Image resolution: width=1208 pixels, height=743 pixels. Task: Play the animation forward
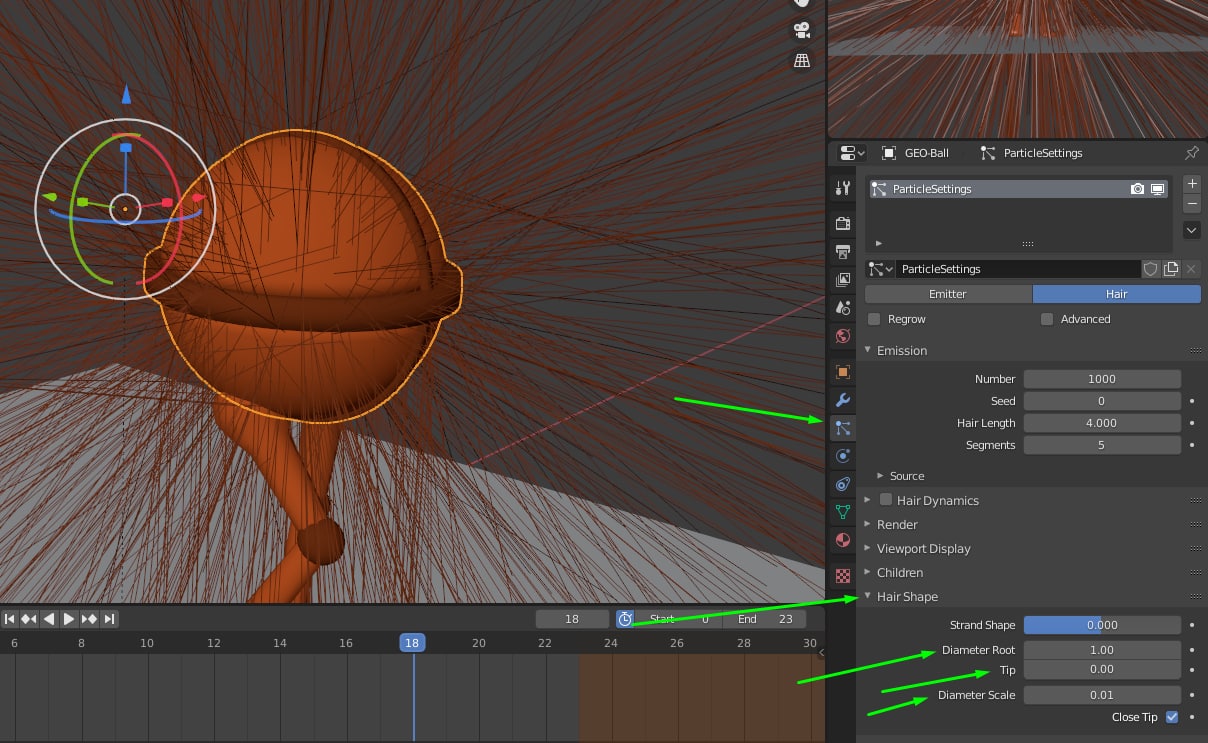pos(69,619)
